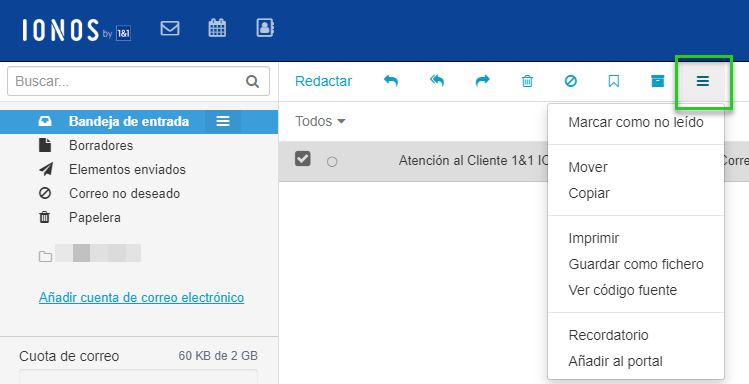The image size is (749, 384).
Task: Click the Buscar search input field
Action: pyautogui.click(x=138, y=81)
